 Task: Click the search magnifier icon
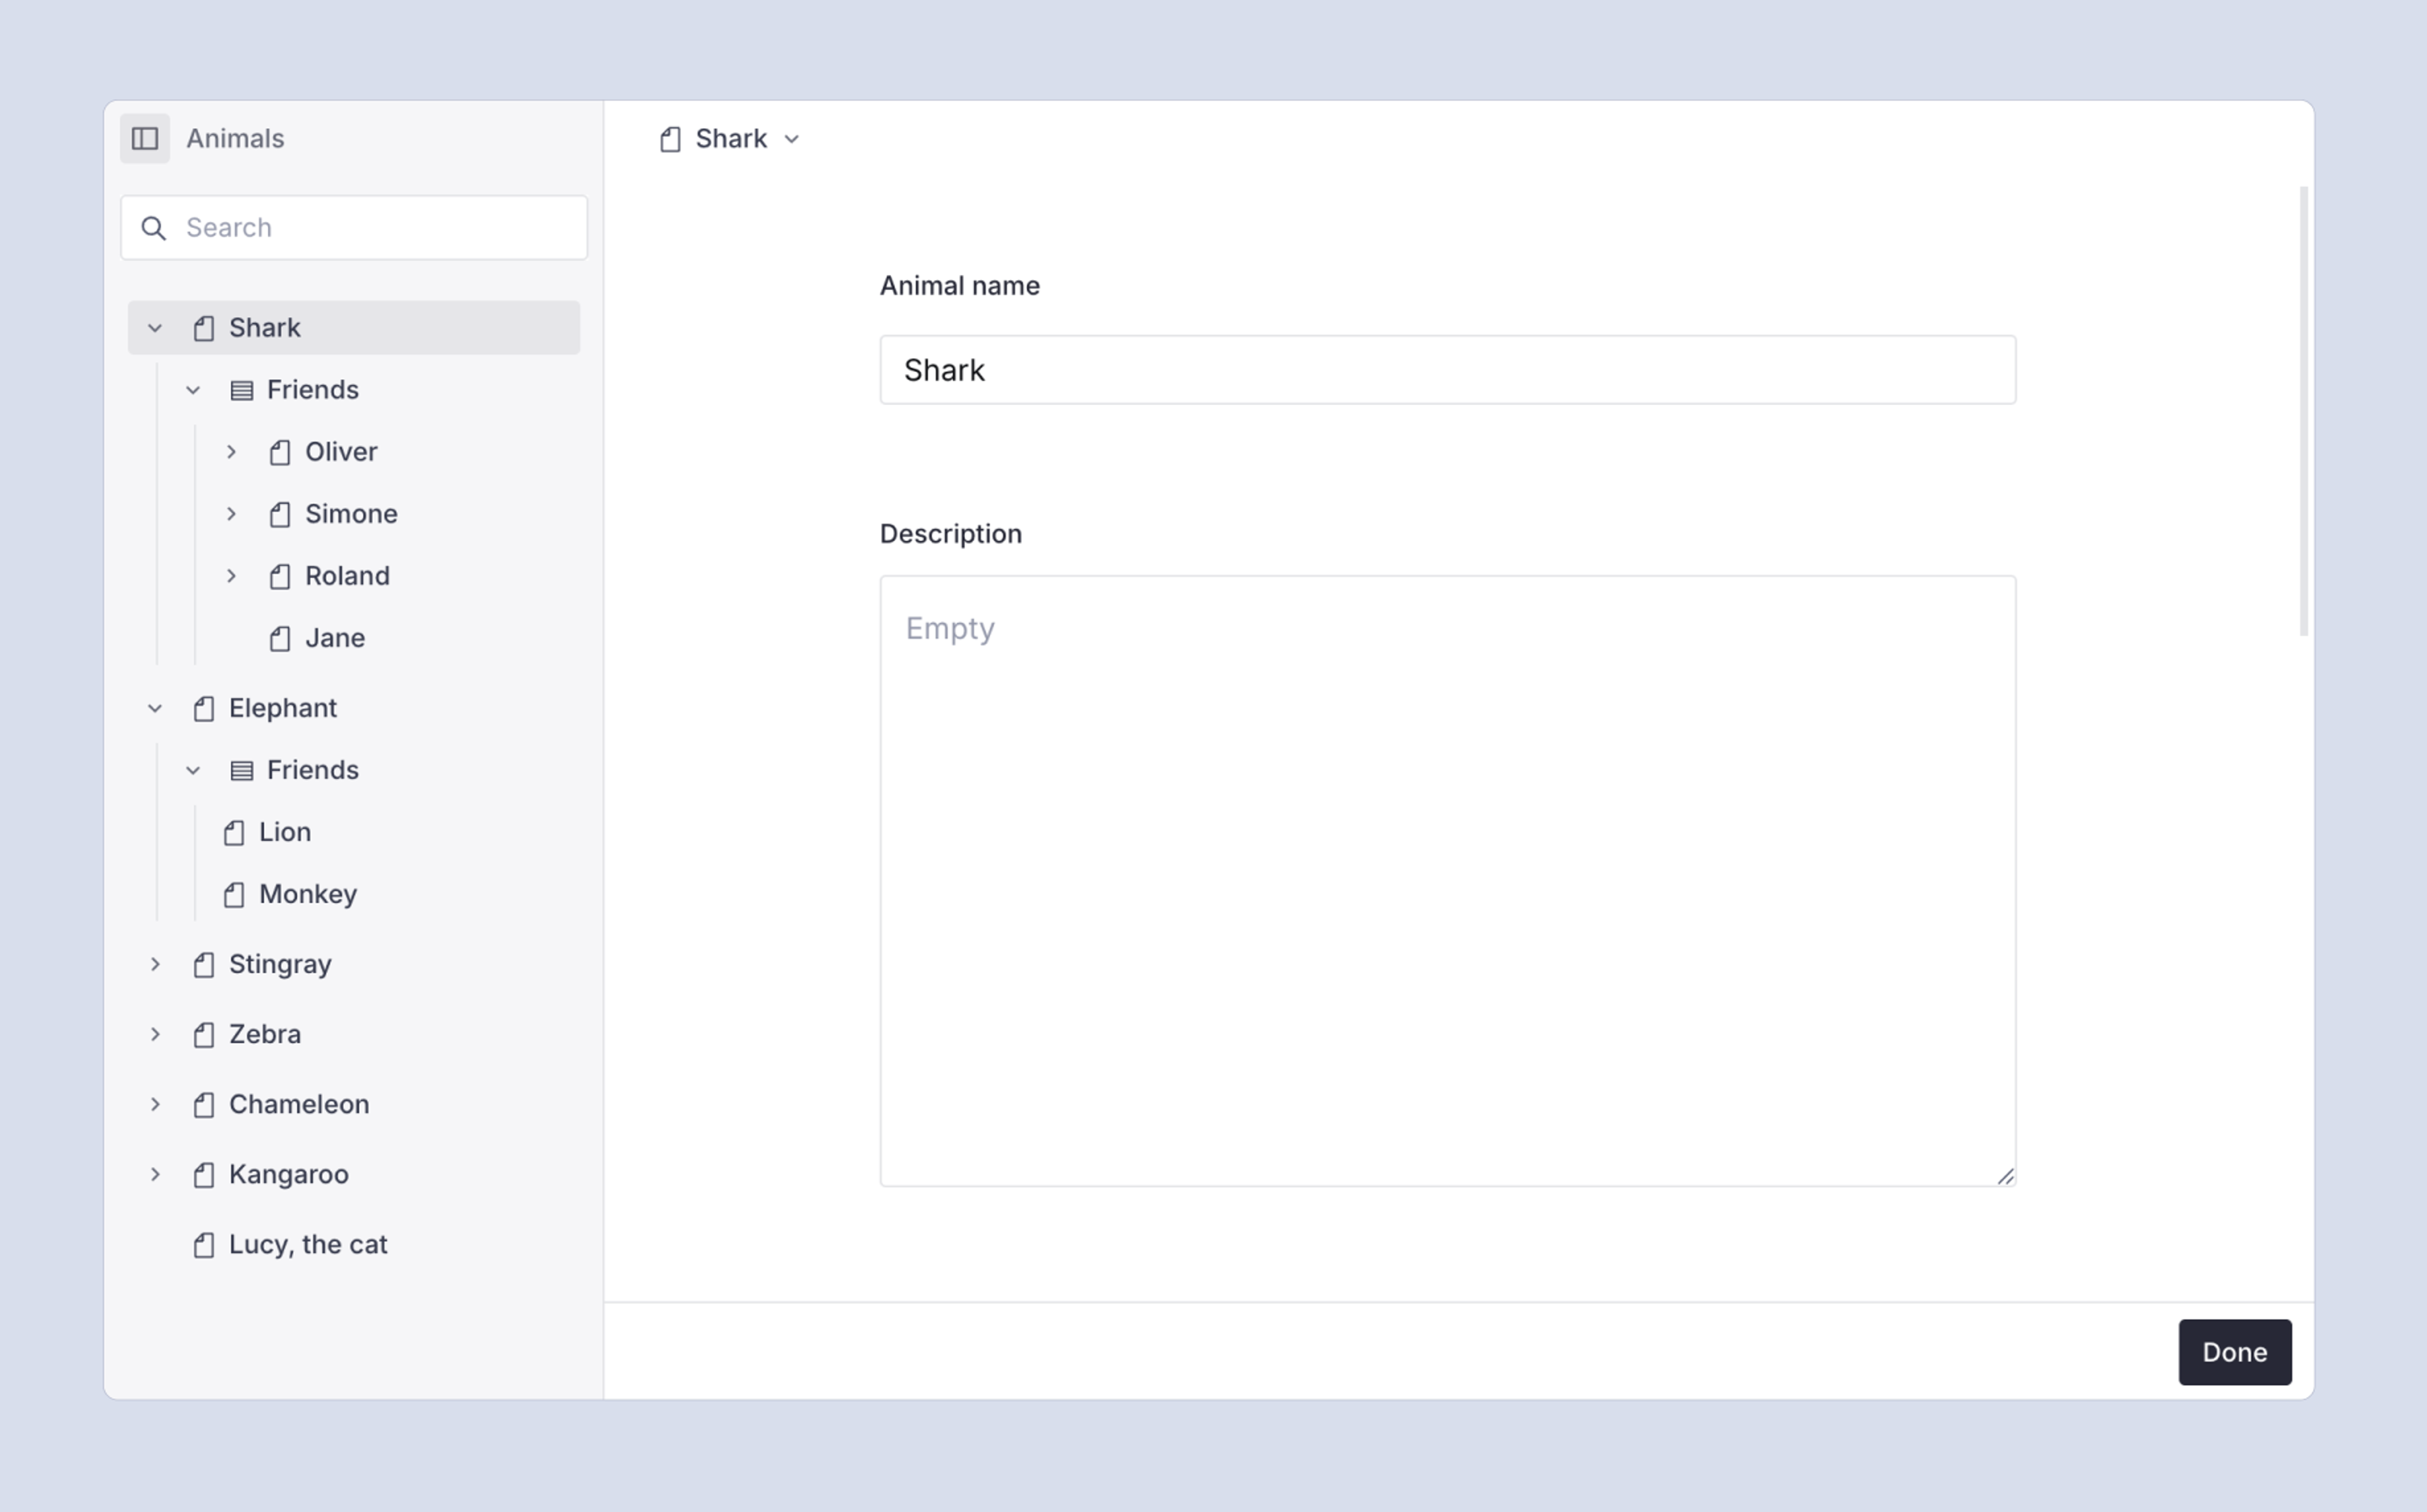pos(153,228)
